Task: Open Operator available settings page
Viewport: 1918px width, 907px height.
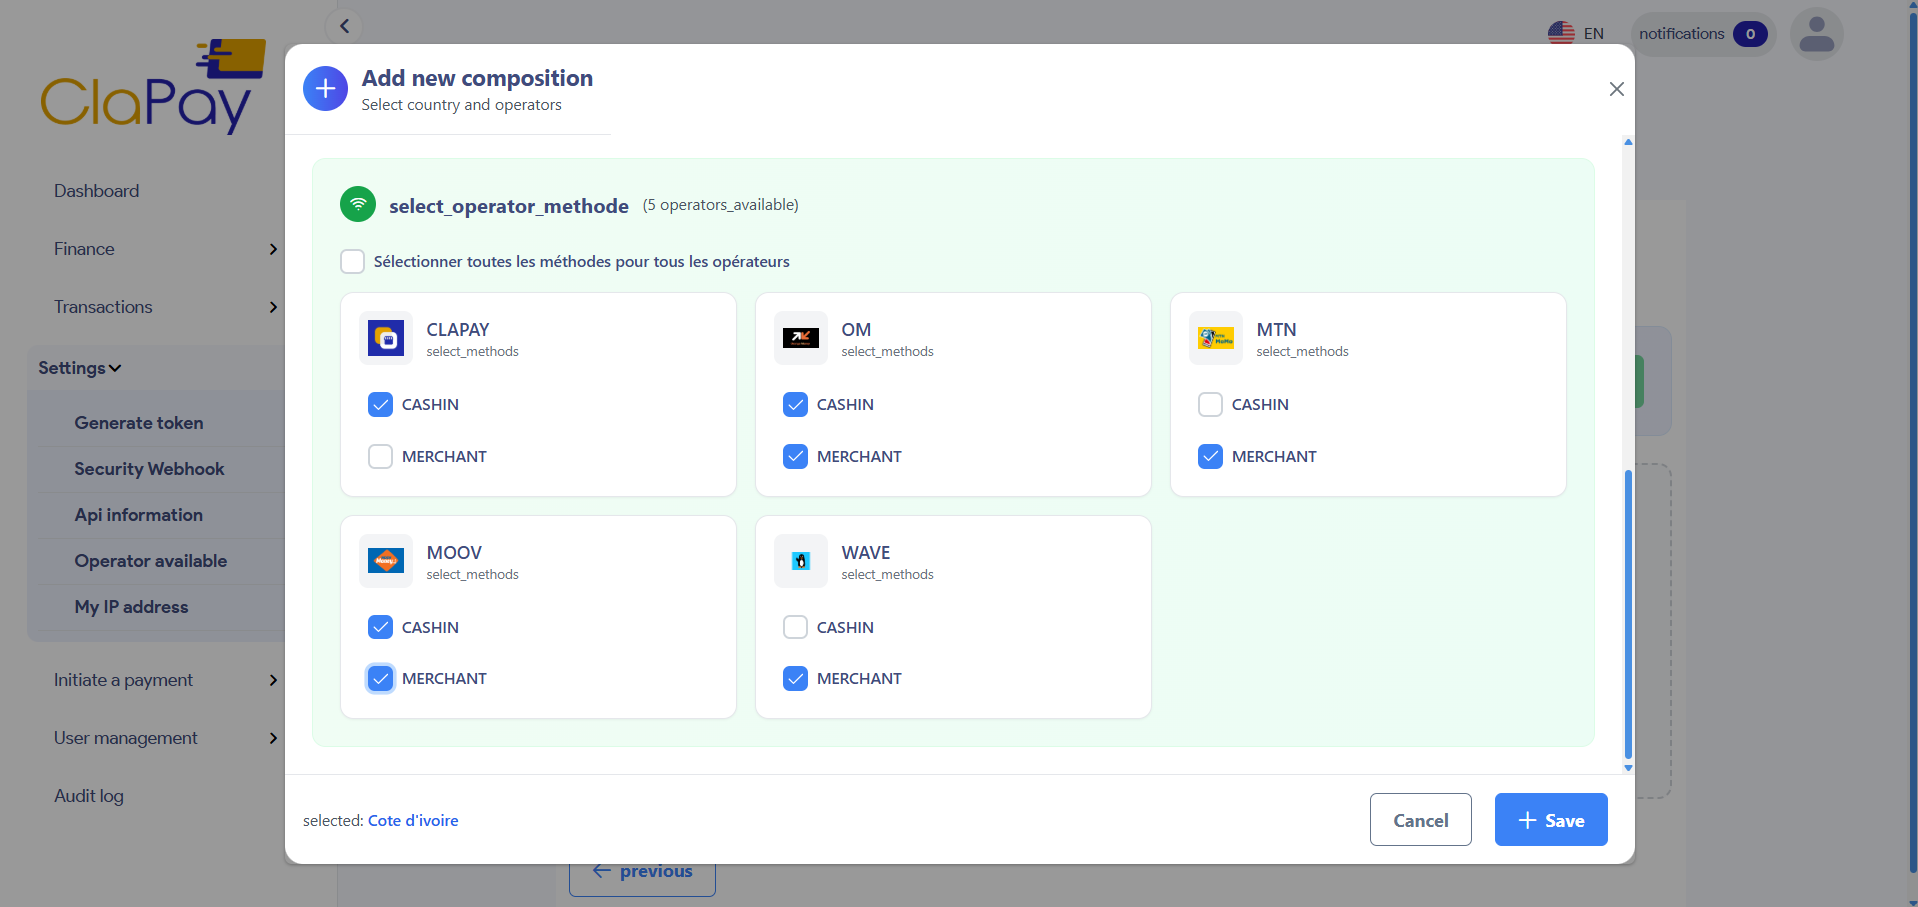Action: click(151, 561)
